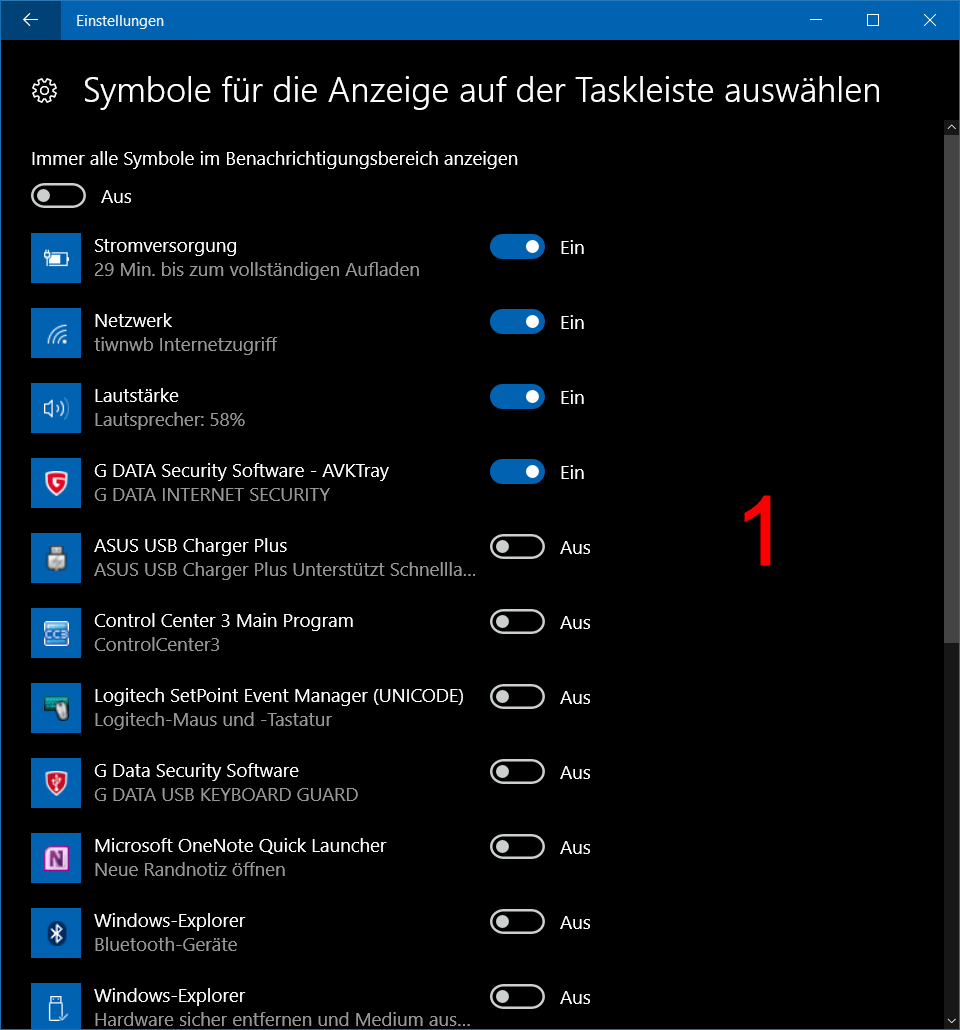Screen dimensions: 960x1030
Task: Click the Logitech SetPoint mouse-keyboard icon
Action: tap(56, 708)
